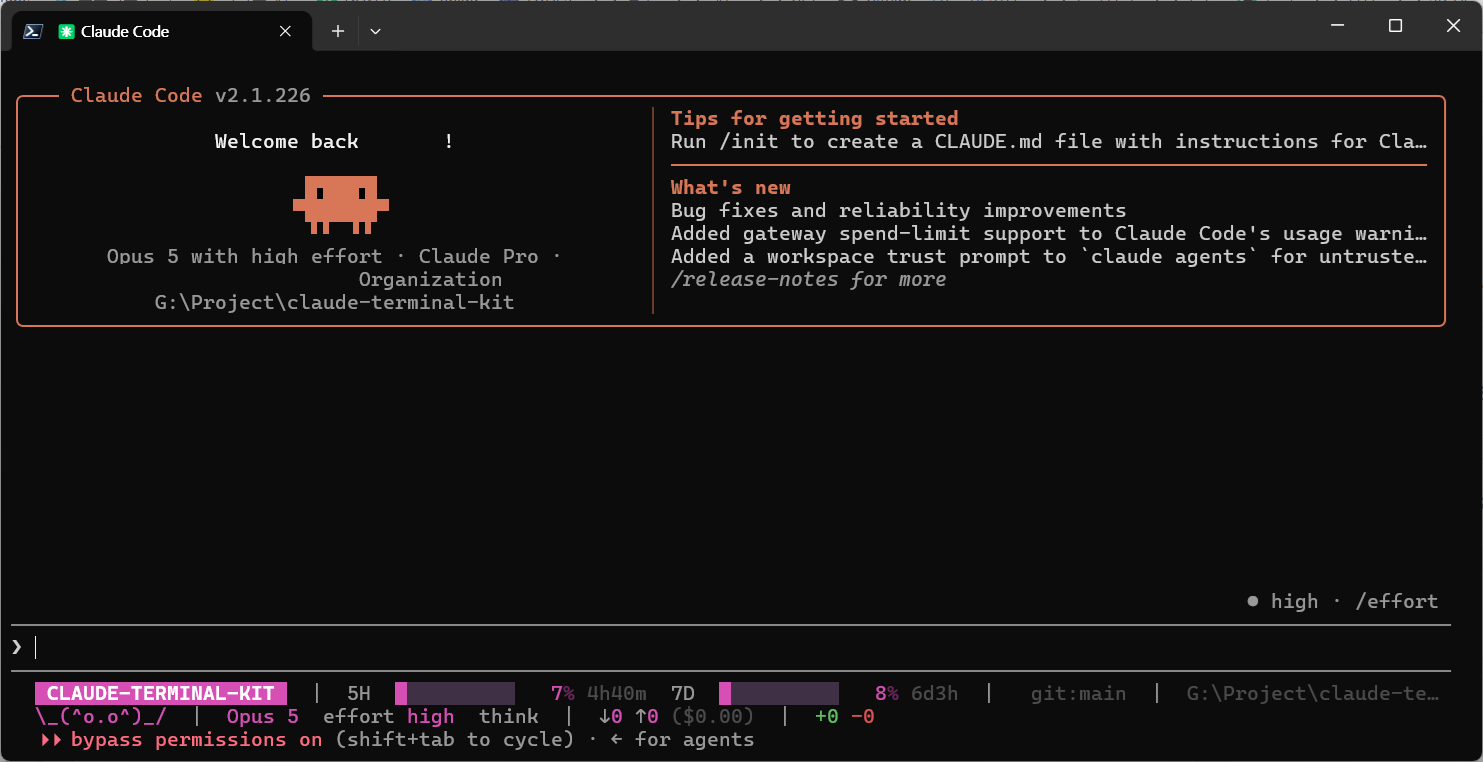
Task: Click the 4h40m reset time
Action: pos(617,693)
